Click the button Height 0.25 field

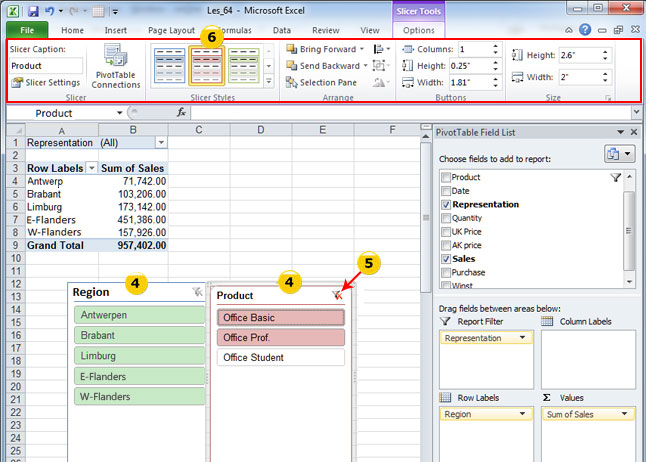470,66
